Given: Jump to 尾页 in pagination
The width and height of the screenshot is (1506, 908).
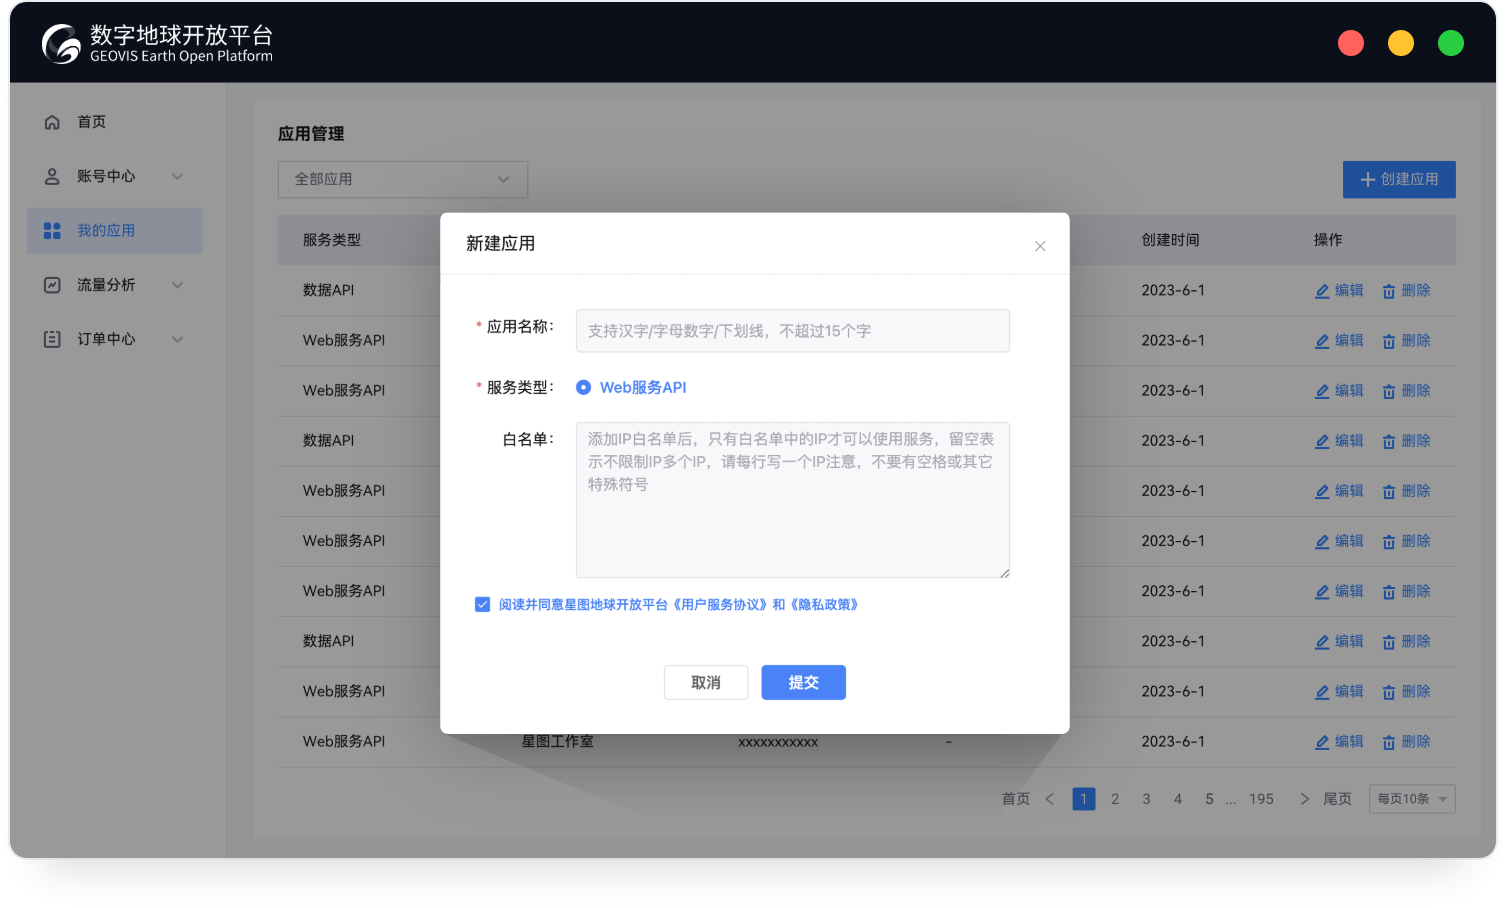Looking at the screenshot, I should tap(1338, 799).
